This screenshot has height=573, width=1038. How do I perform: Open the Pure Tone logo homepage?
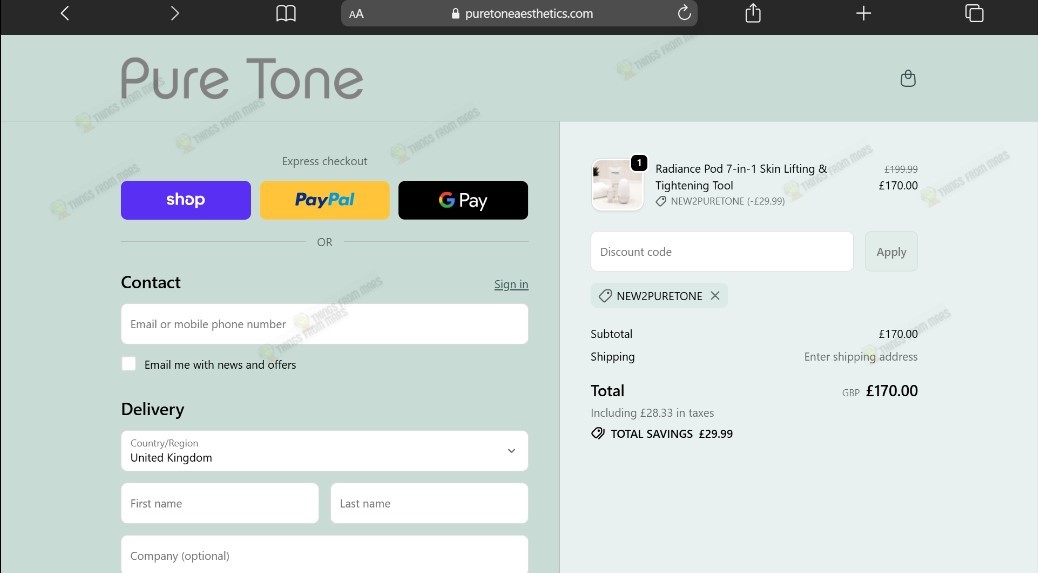click(x=242, y=79)
